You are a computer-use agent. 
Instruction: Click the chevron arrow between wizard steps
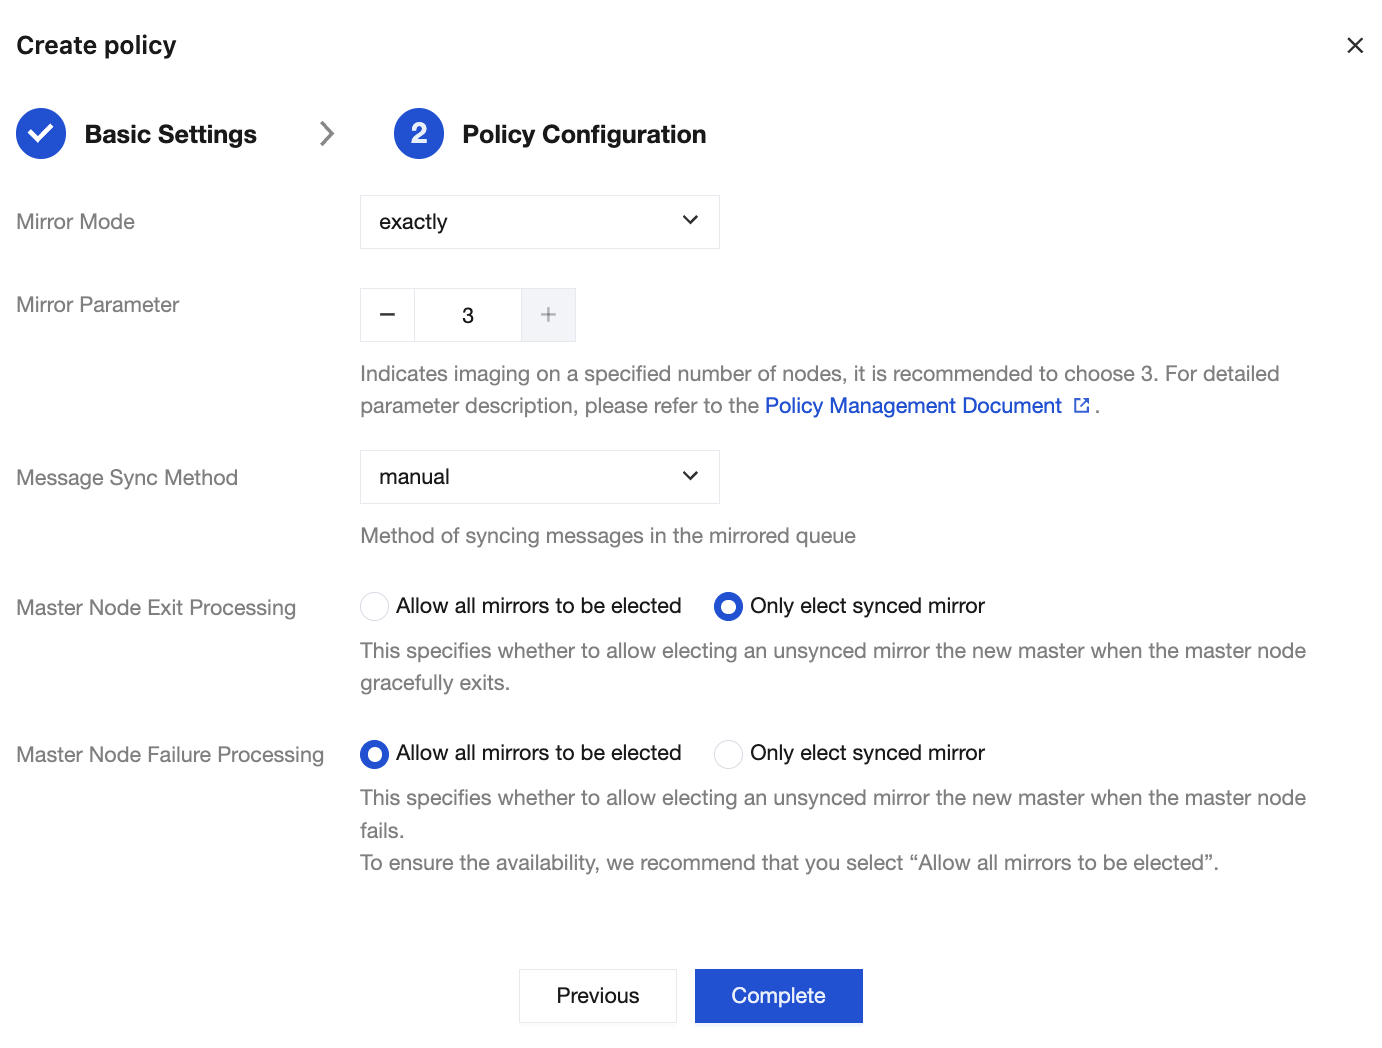point(326,134)
